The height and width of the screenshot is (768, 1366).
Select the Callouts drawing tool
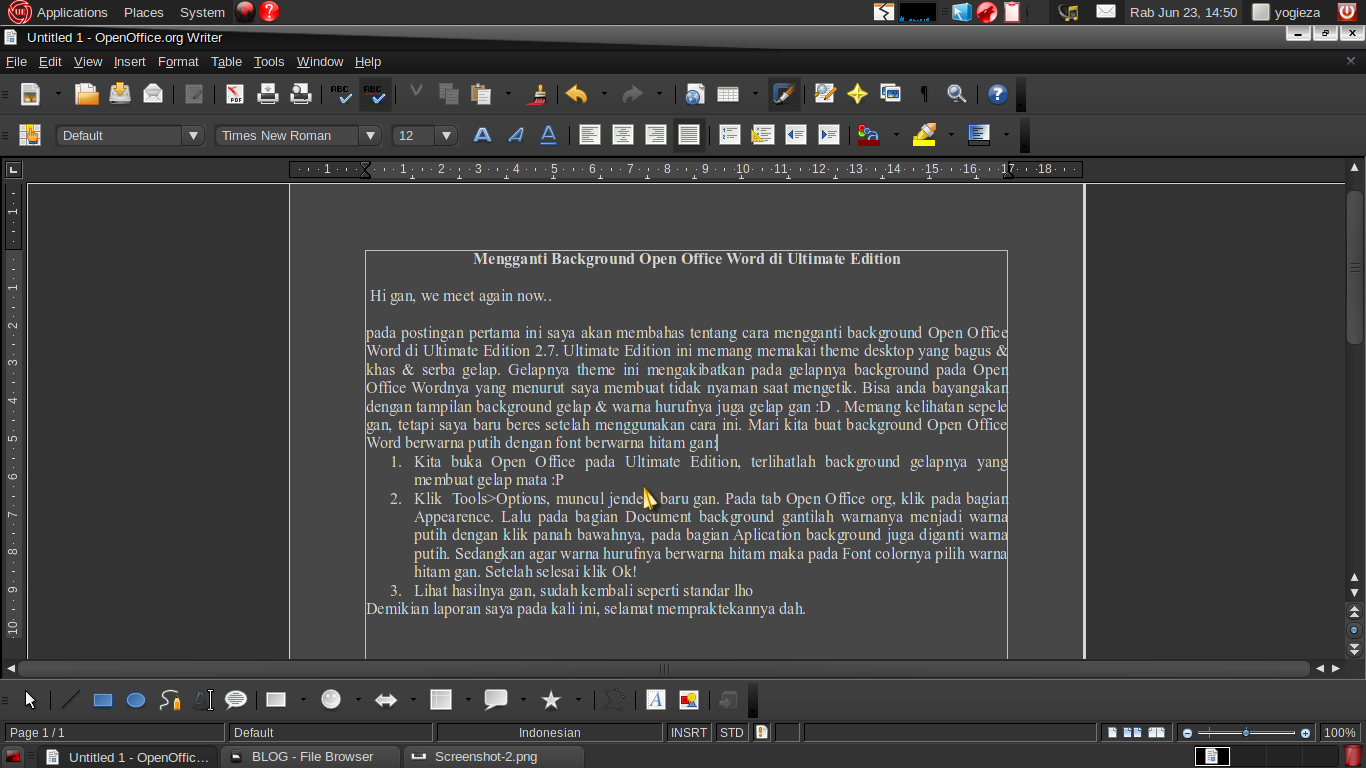pos(236,700)
